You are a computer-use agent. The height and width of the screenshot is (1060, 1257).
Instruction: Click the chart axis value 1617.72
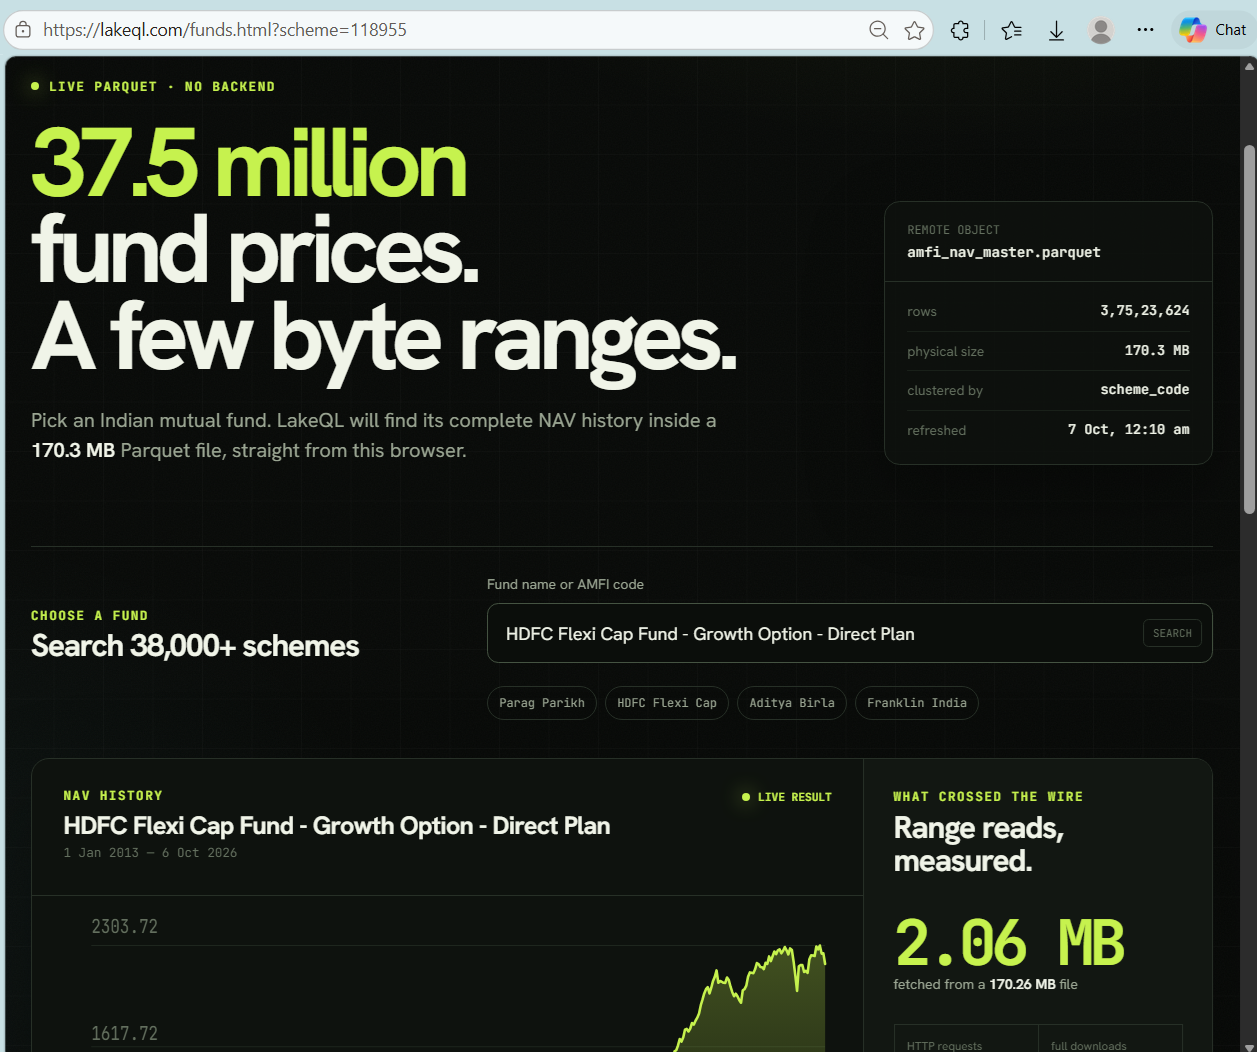pos(124,1034)
